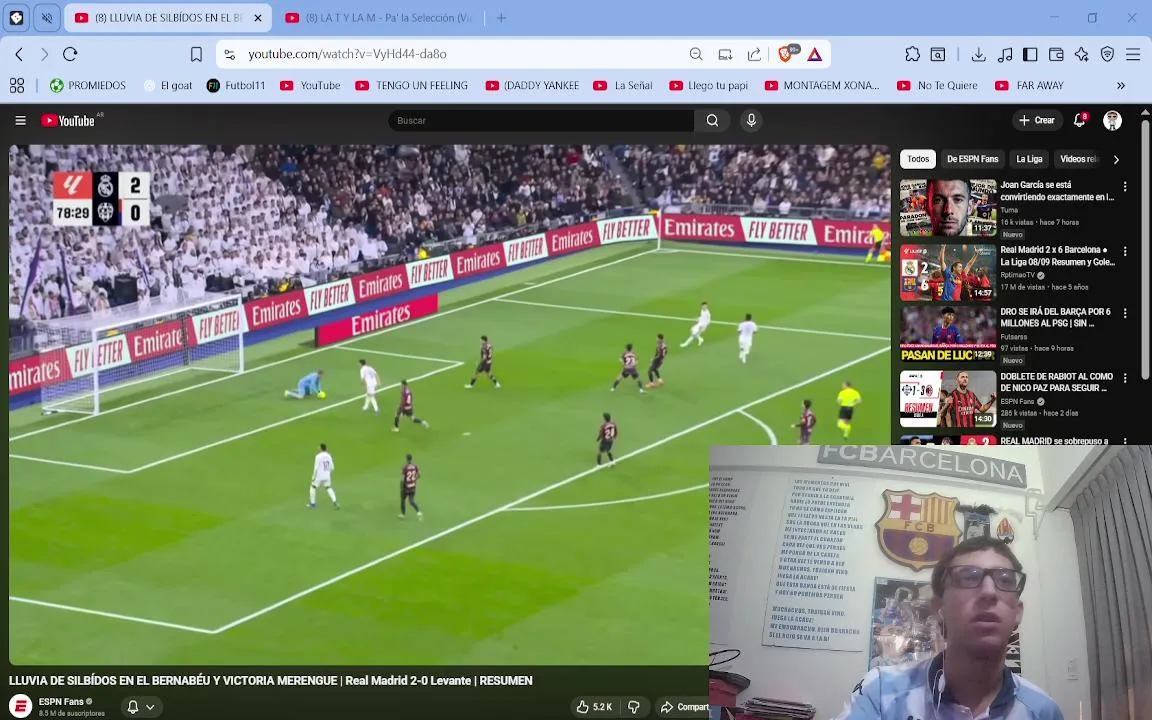1152x720 pixels.
Task: Click the ESPN Fans channel name
Action: [x=60, y=702]
